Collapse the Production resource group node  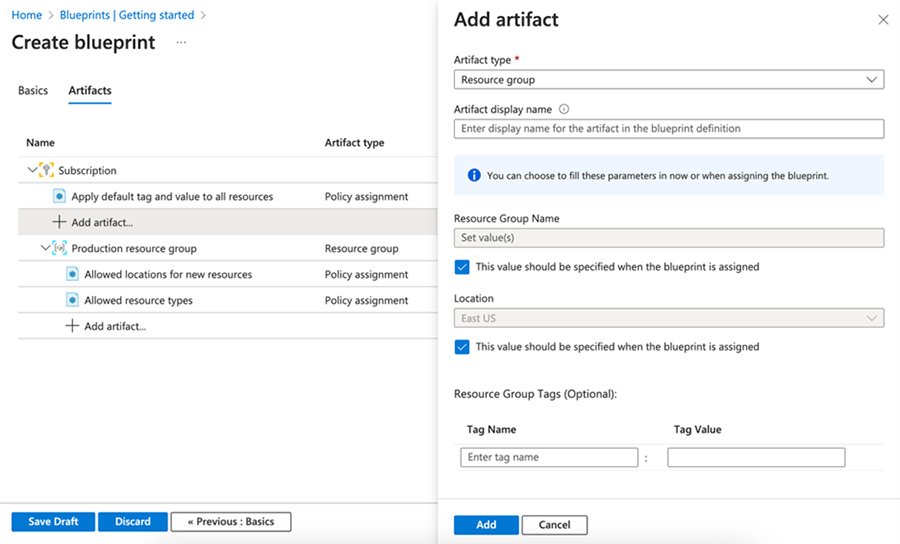[45, 248]
